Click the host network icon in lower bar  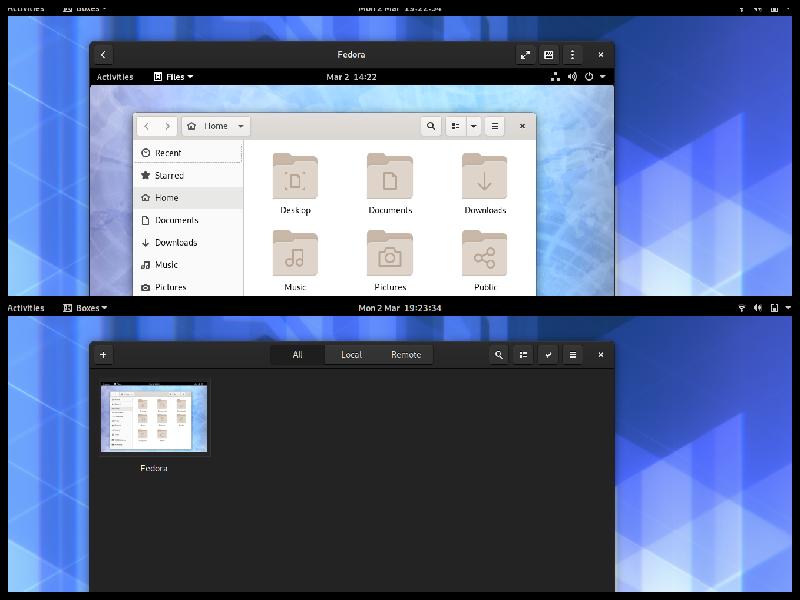point(742,308)
